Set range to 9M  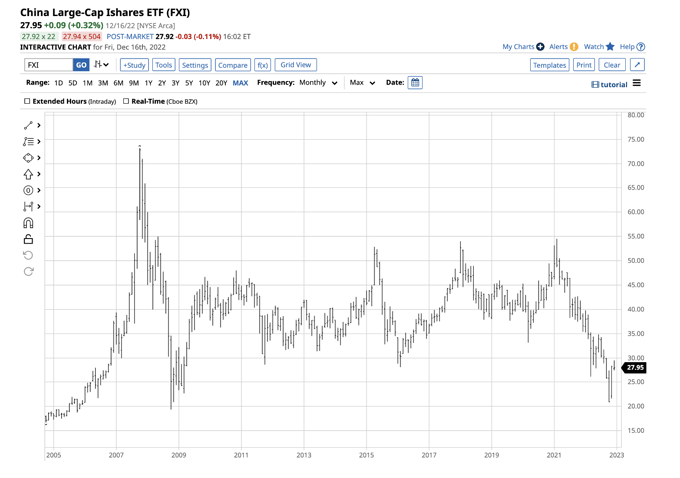point(134,83)
